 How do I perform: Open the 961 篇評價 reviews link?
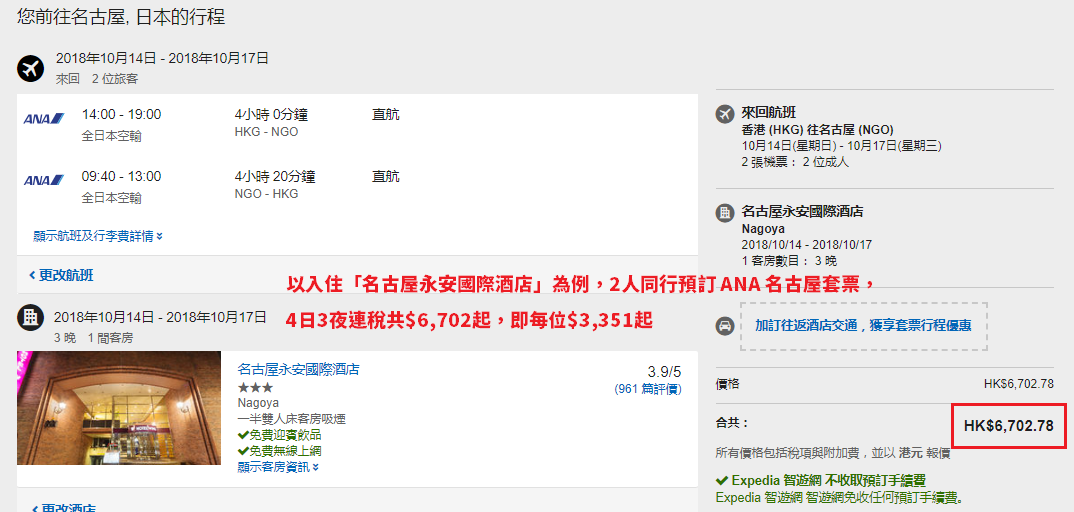click(648, 389)
